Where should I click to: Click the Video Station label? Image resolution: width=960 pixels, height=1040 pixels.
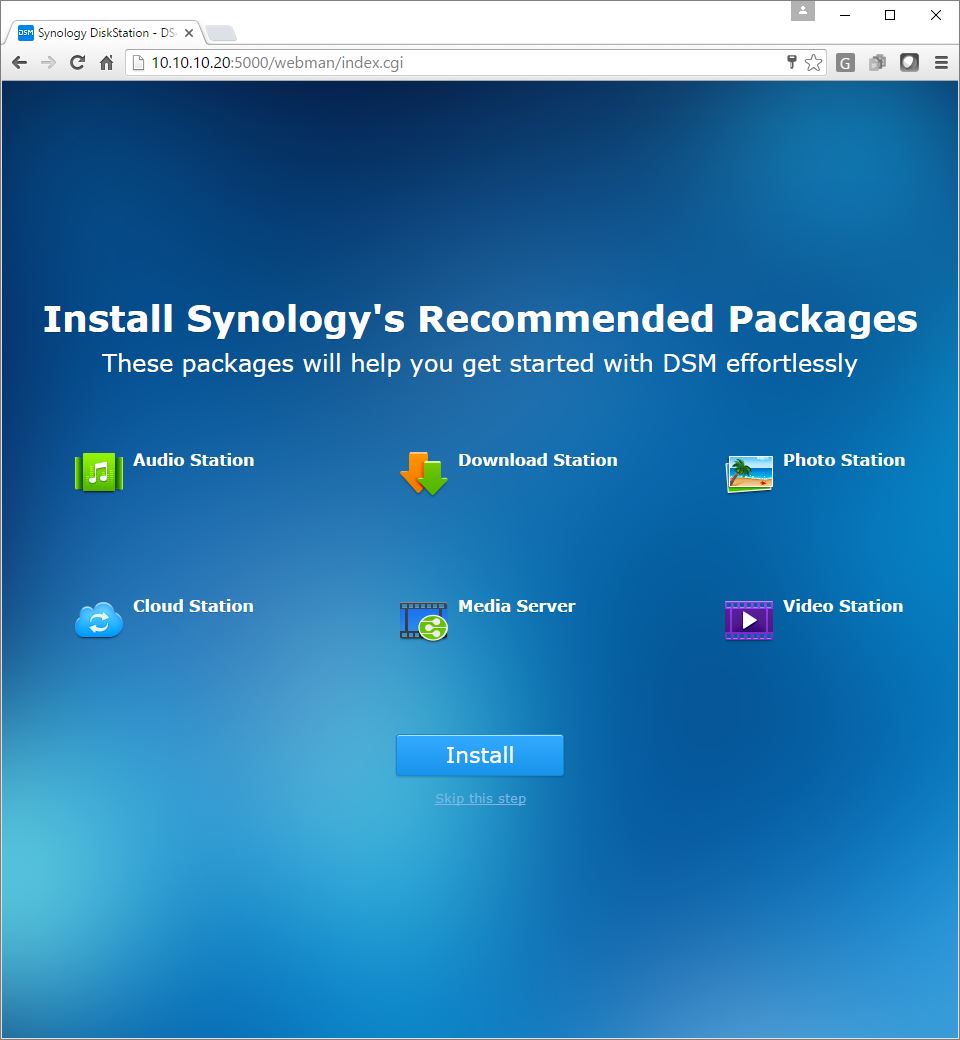843,606
